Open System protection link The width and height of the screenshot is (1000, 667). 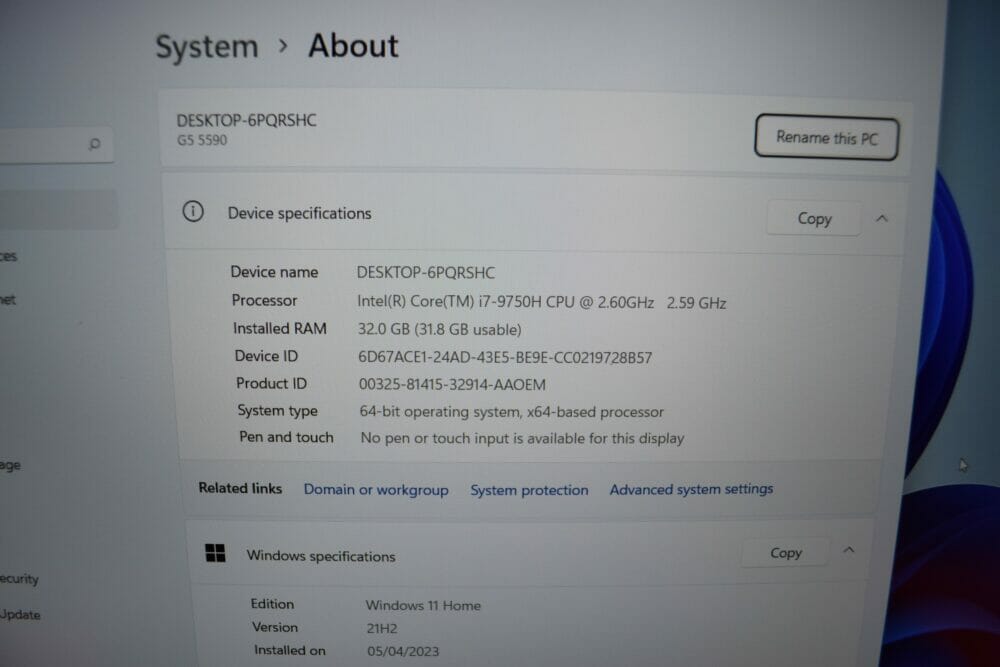pos(529,490)
